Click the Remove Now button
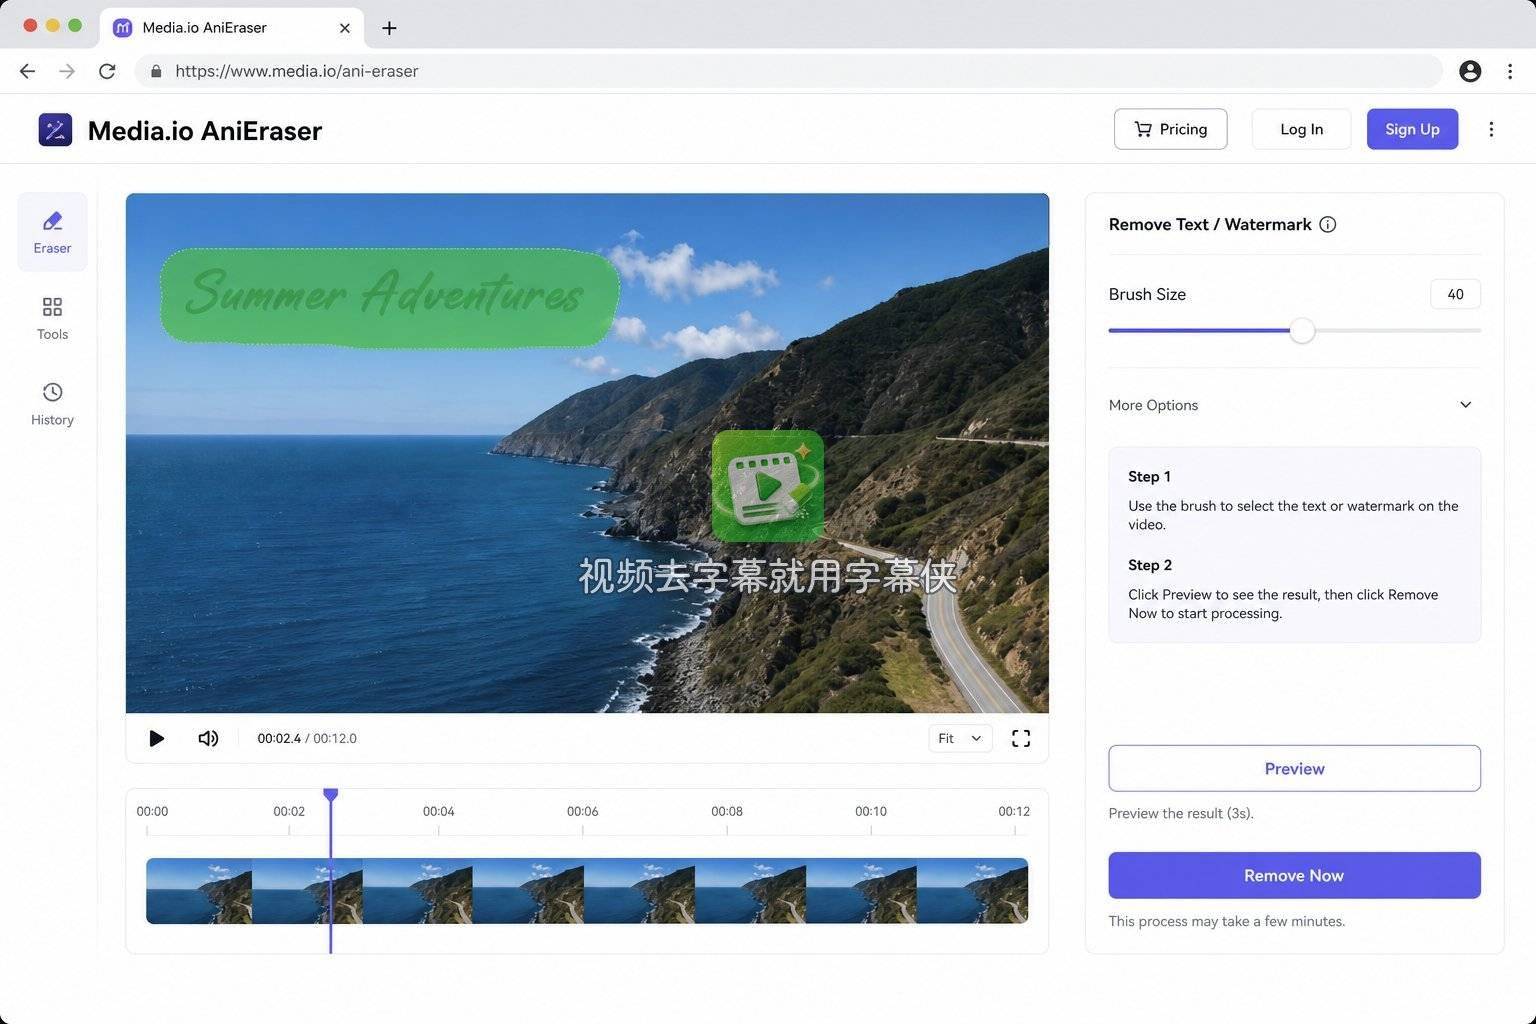1536x1024 pixels. [1294, 875]
